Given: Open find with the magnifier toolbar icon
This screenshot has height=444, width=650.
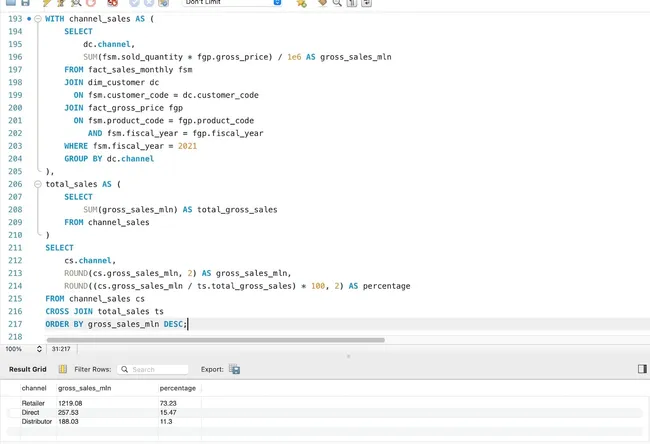Looking at the screenshot, I should pyautogui.click(x=337, y=3).
